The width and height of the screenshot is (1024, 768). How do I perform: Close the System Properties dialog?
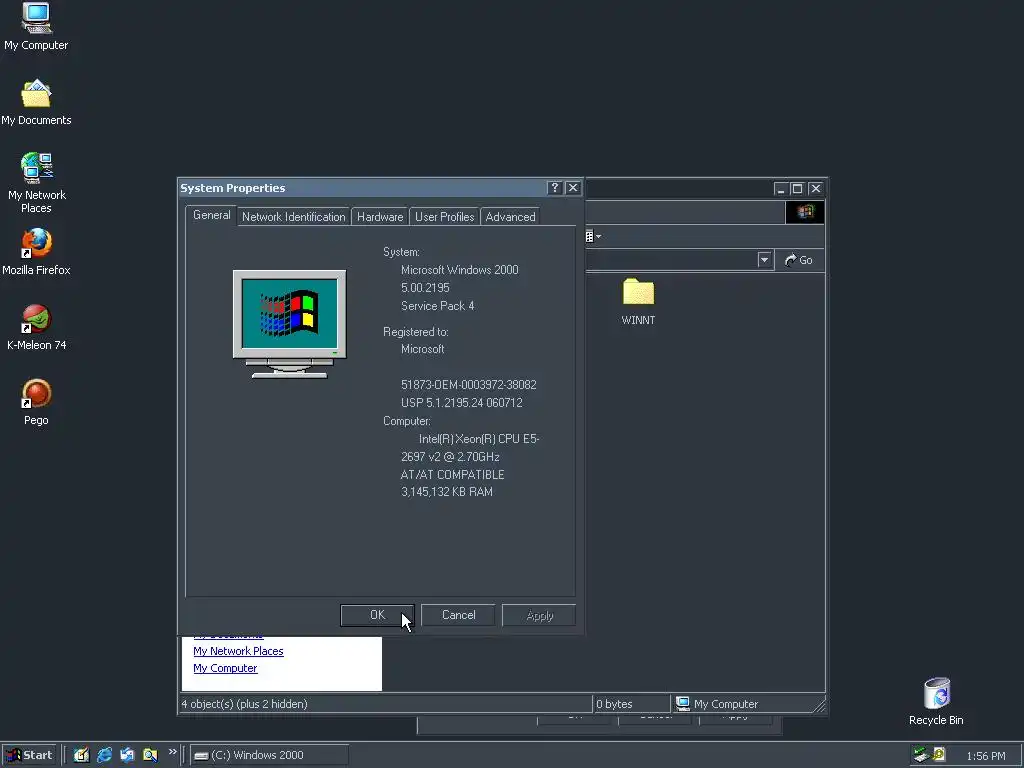(573, 188)
